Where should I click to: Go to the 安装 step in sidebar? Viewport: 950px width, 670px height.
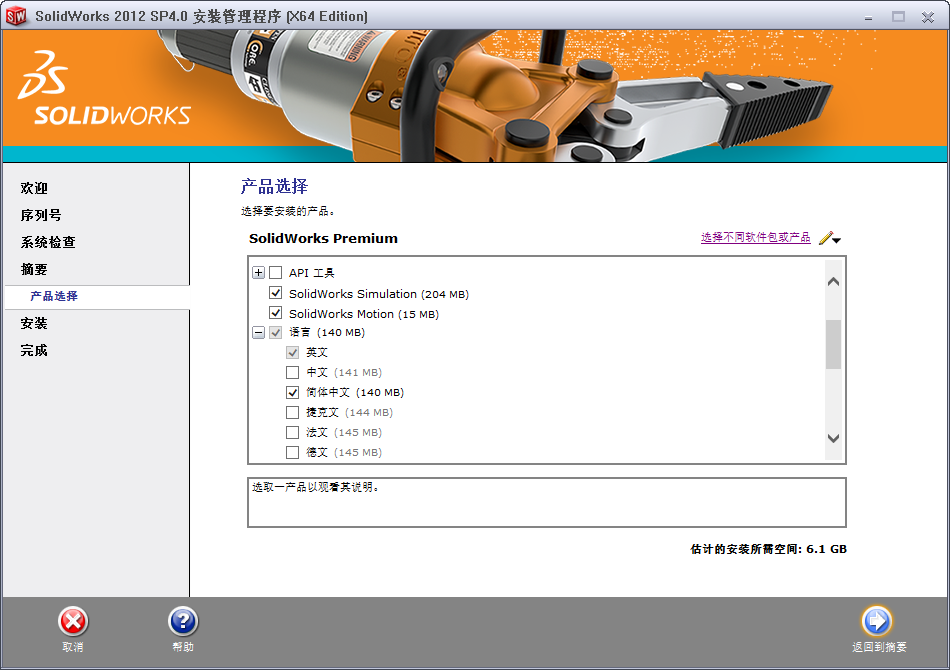coord(34,323)
